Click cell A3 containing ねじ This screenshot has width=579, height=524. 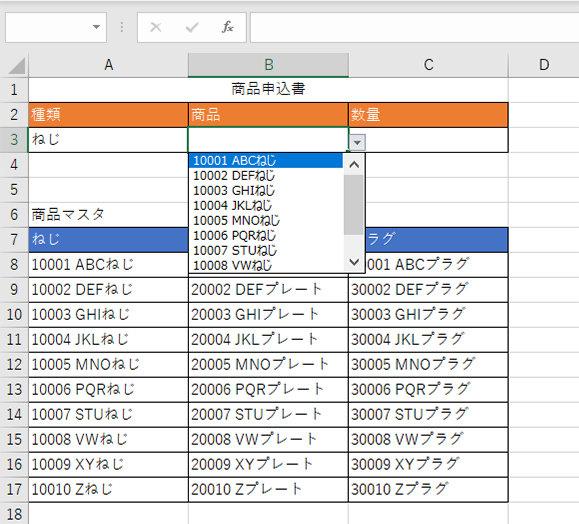point(108,140)
